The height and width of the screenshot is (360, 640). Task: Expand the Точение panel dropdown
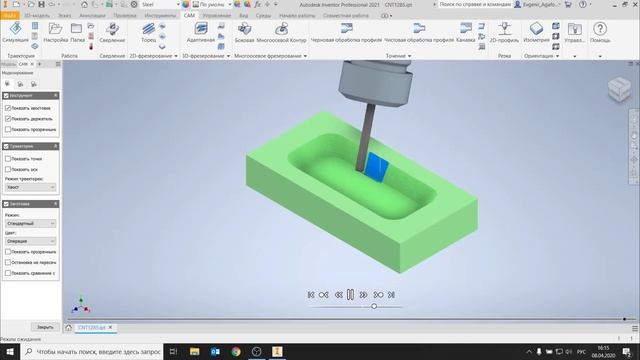(409, 56)
